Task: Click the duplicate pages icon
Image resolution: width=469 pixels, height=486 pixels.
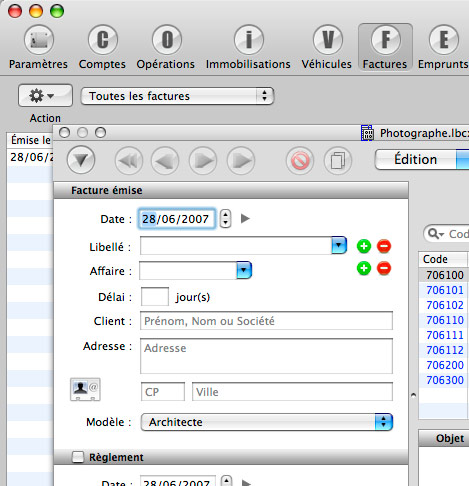Action: [x=338, y=161]
